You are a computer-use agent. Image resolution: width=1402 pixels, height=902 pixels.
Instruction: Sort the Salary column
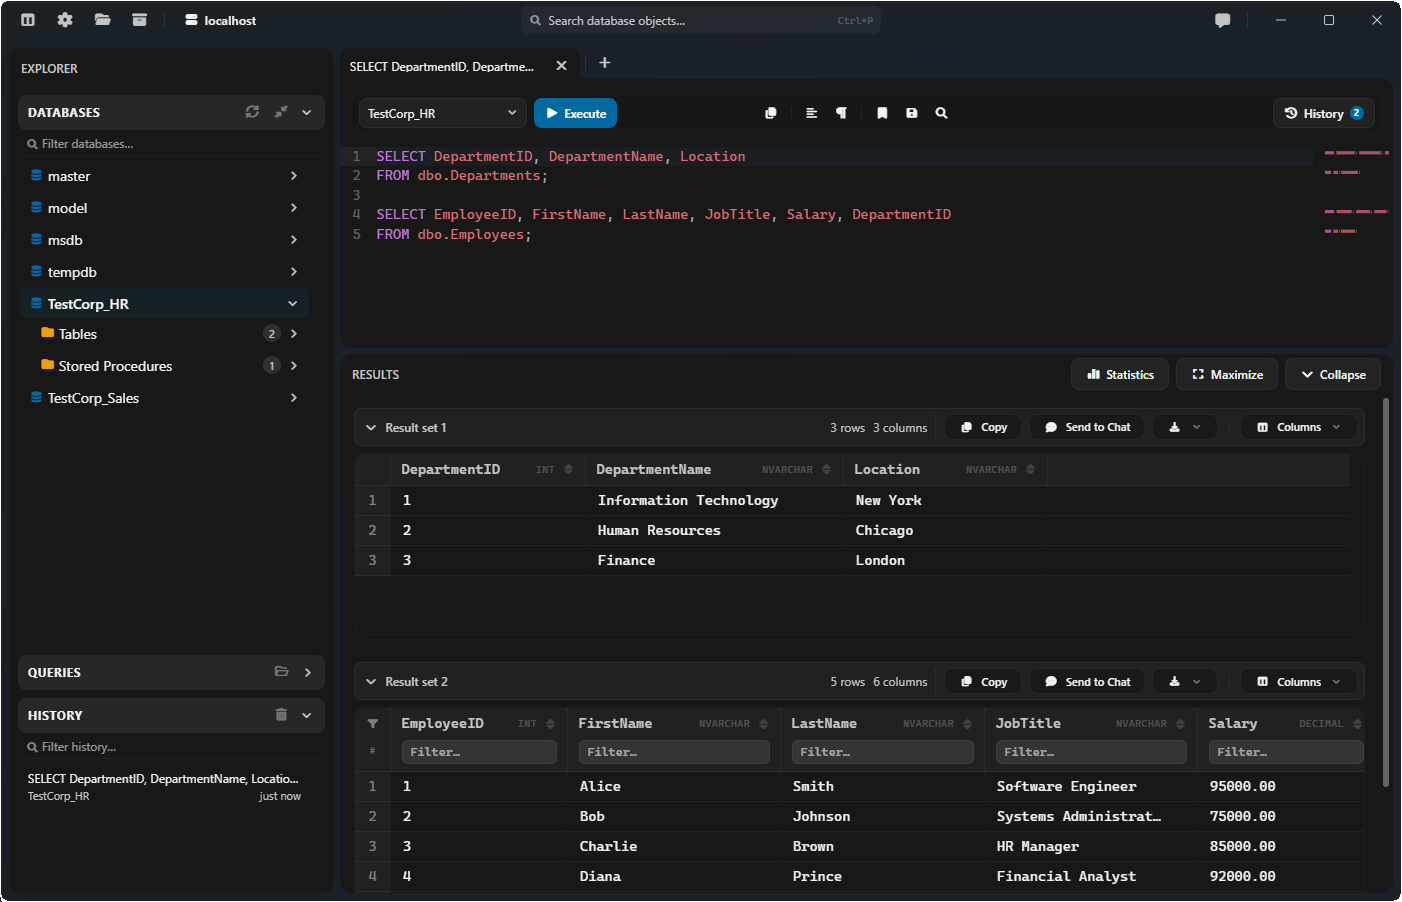1357,723
